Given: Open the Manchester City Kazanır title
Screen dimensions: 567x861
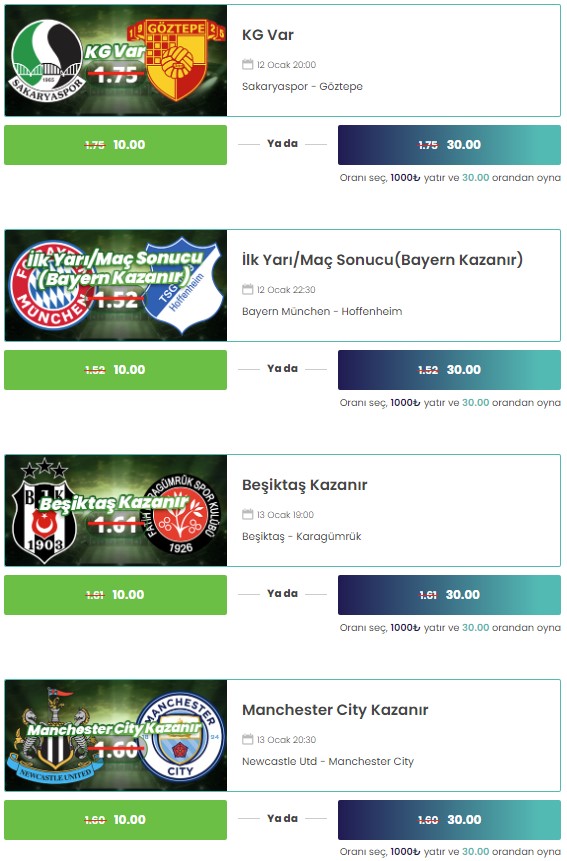Looking at the screenshot, I should click(x=335, y=710).
